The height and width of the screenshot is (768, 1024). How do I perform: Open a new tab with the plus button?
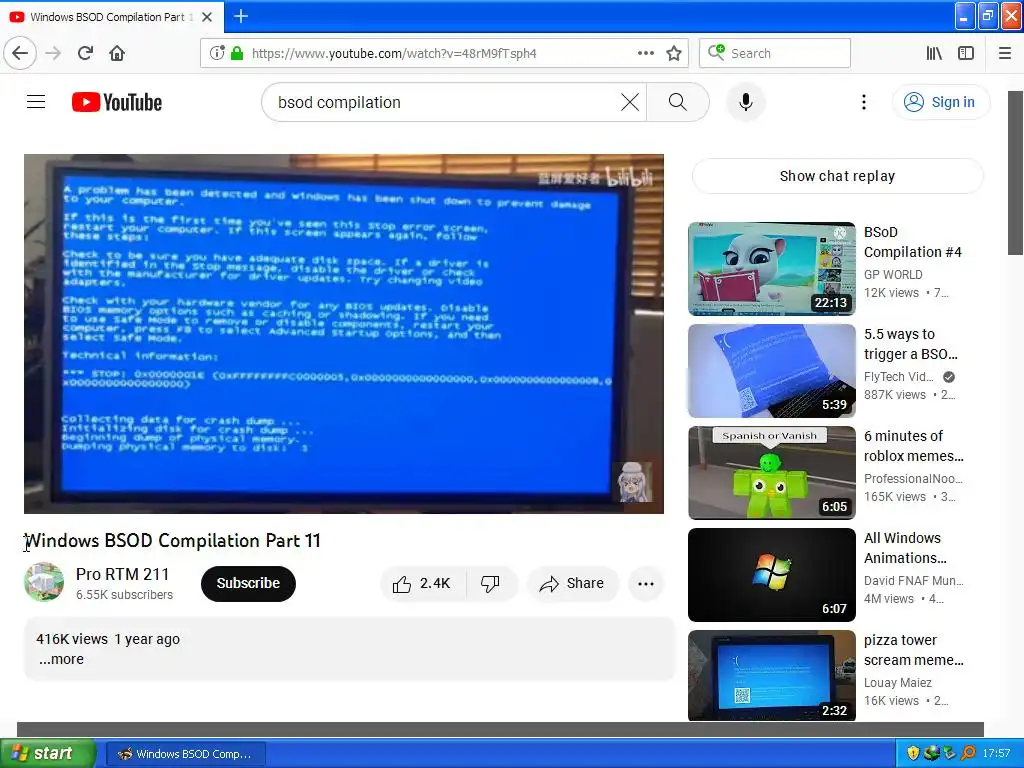(x=241, y=16)
